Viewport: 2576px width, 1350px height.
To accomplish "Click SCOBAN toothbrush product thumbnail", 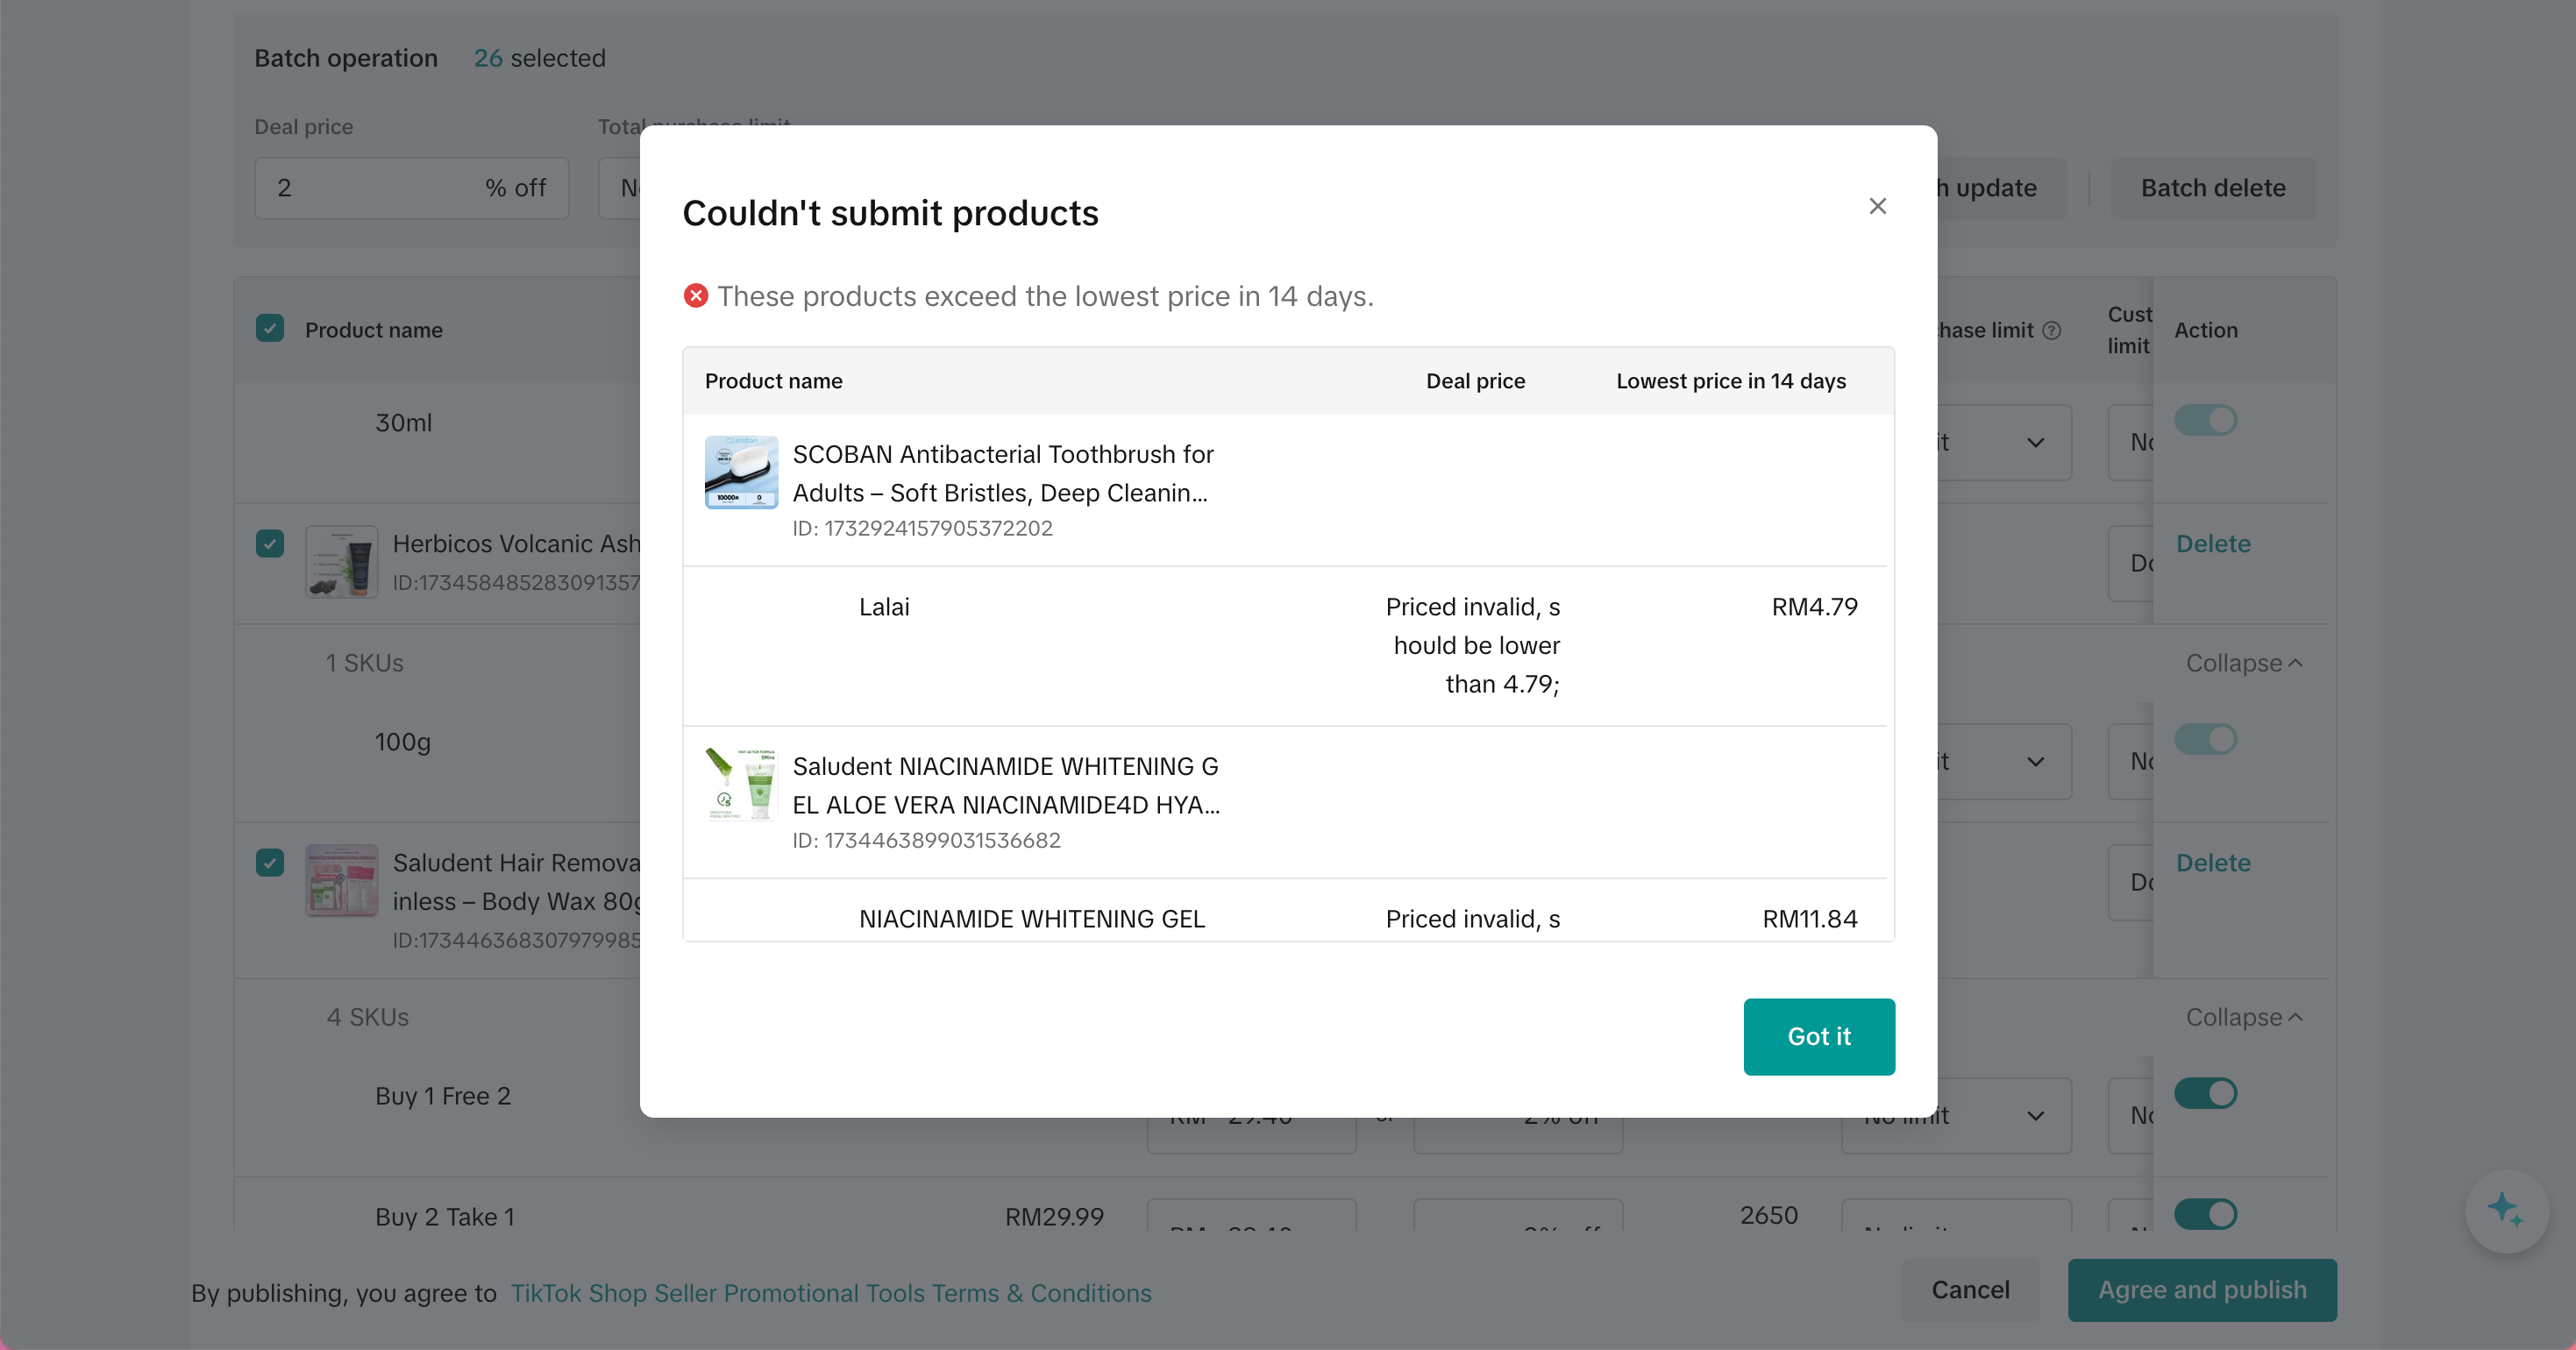I will 741,472.
